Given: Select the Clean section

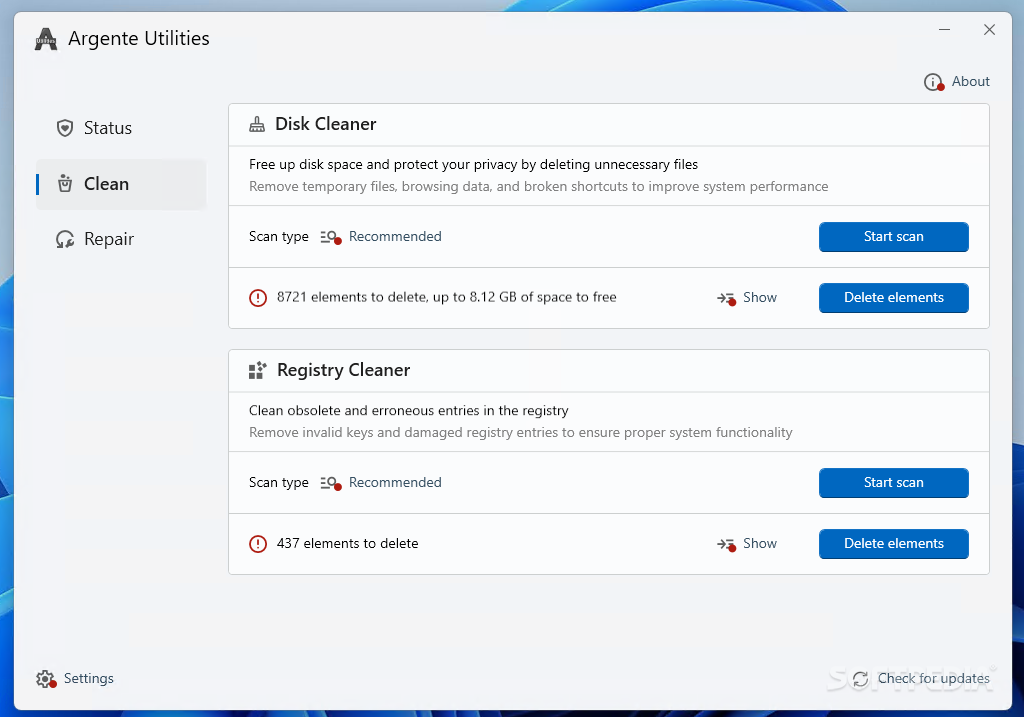Looking at the screenshot, I should click(x=121, y=183).
